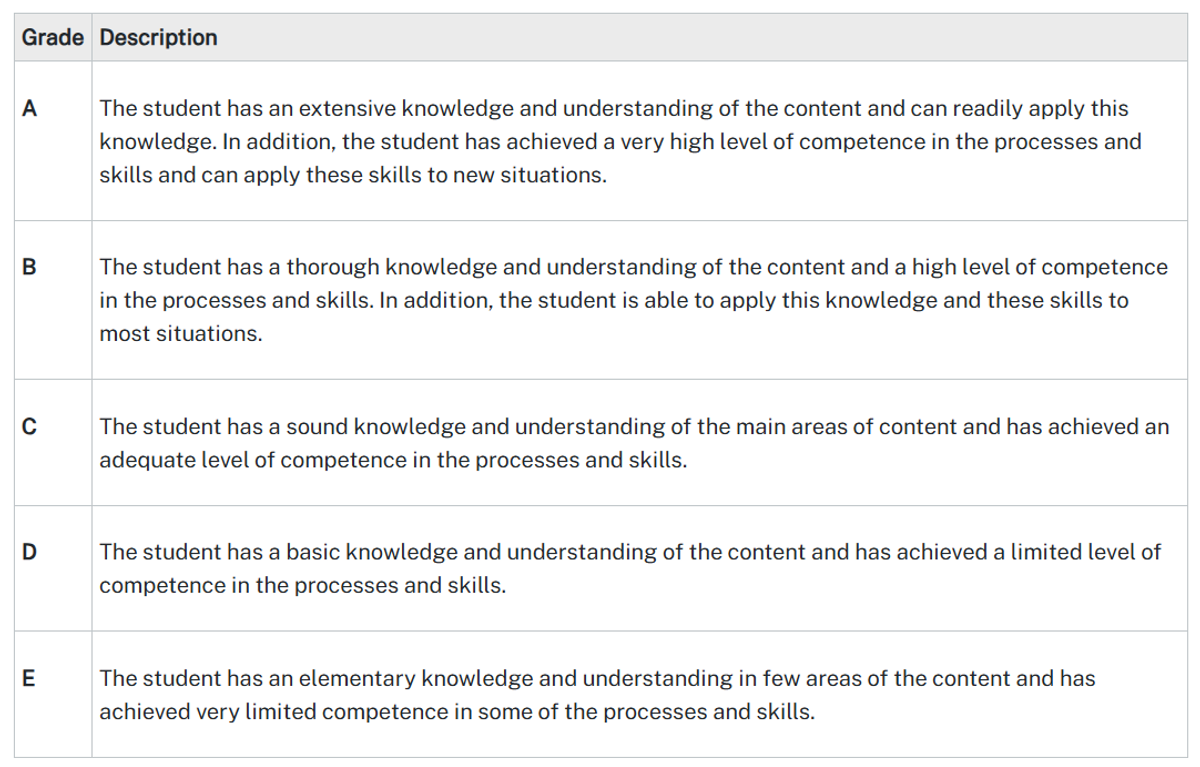The width and height of the screenshot is (1200, 767).
Task: Click 'thorough knowledge' in grade B row
Action: [375, 267]
